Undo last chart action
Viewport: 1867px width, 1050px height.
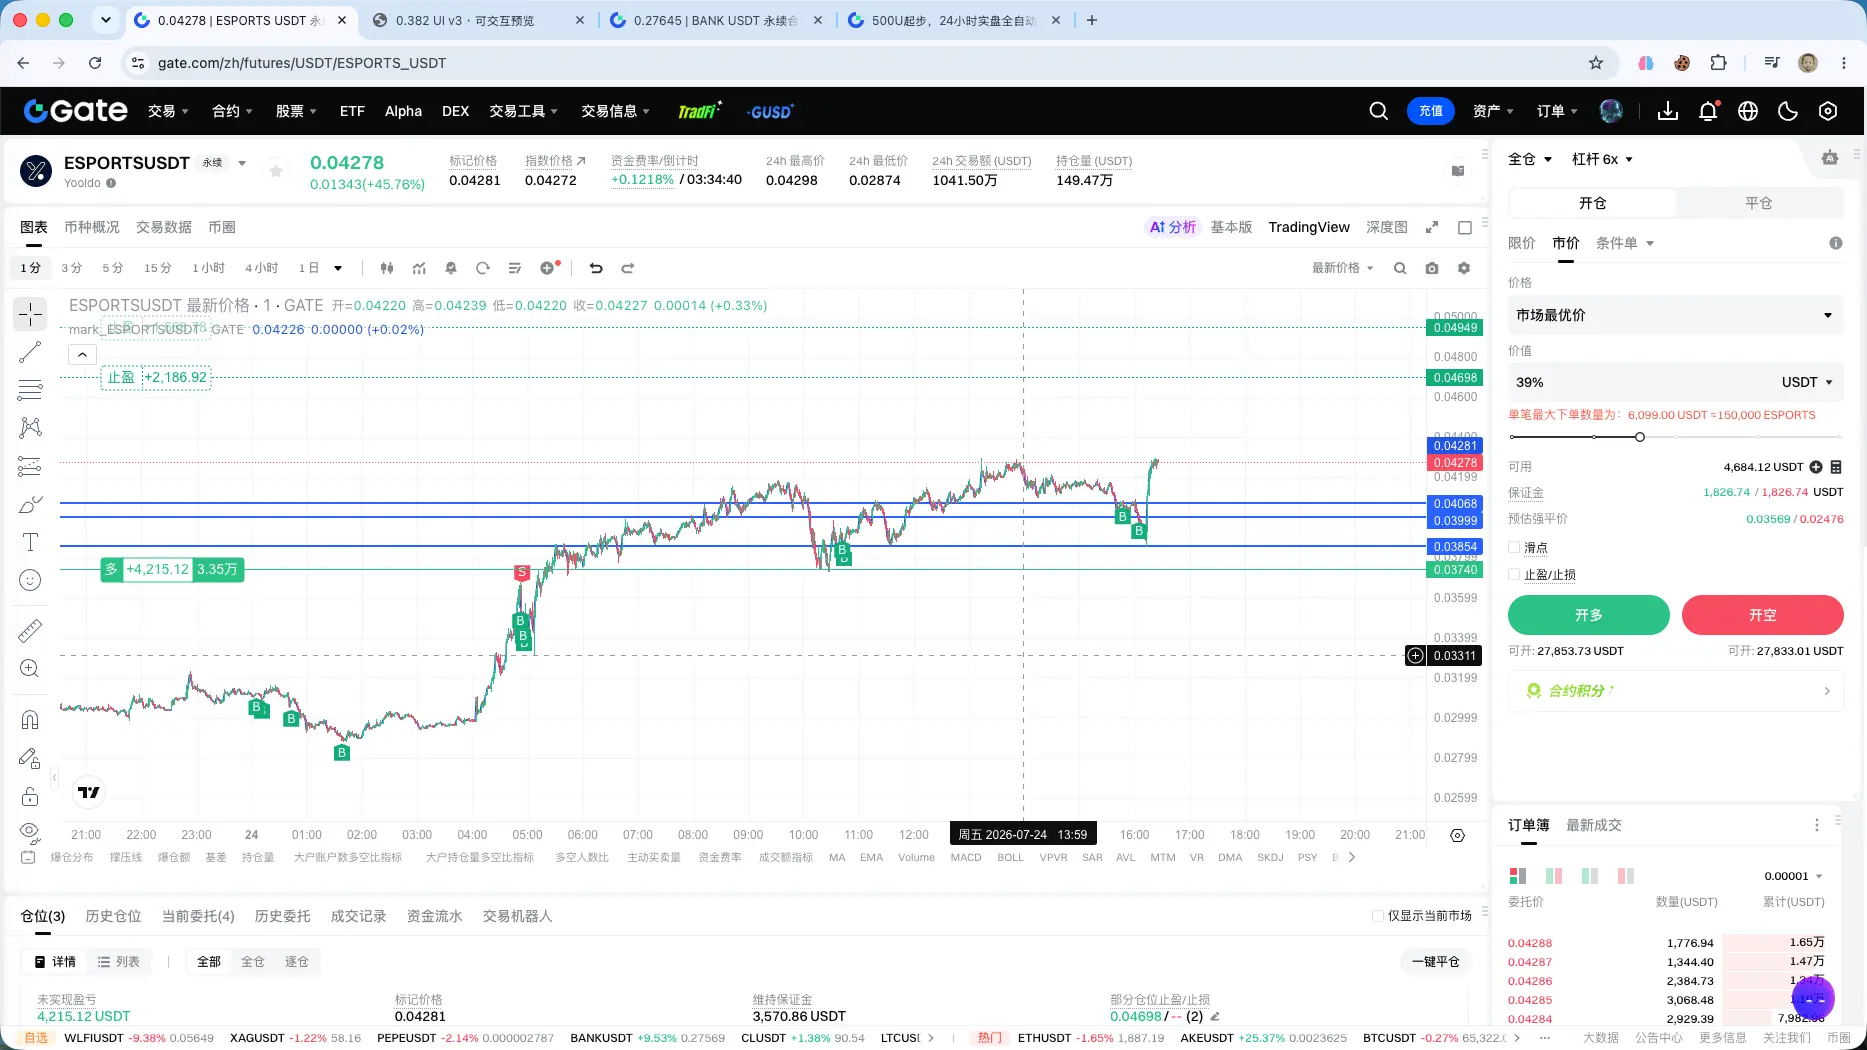(596, 268)
